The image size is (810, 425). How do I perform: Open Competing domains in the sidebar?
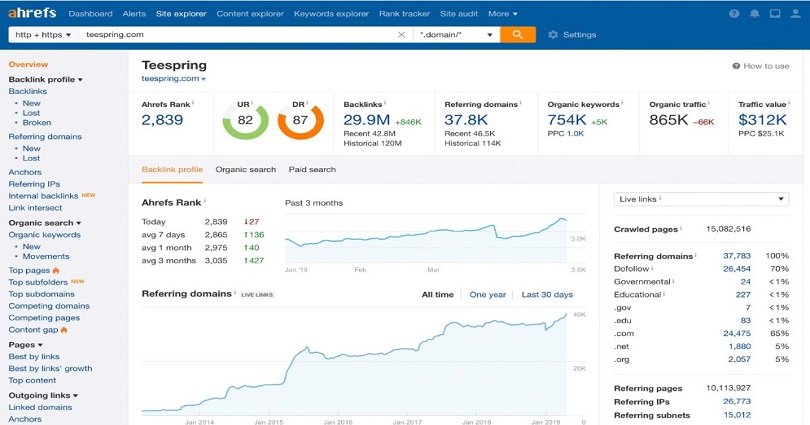pyautogui.click(x=49, y=306)
